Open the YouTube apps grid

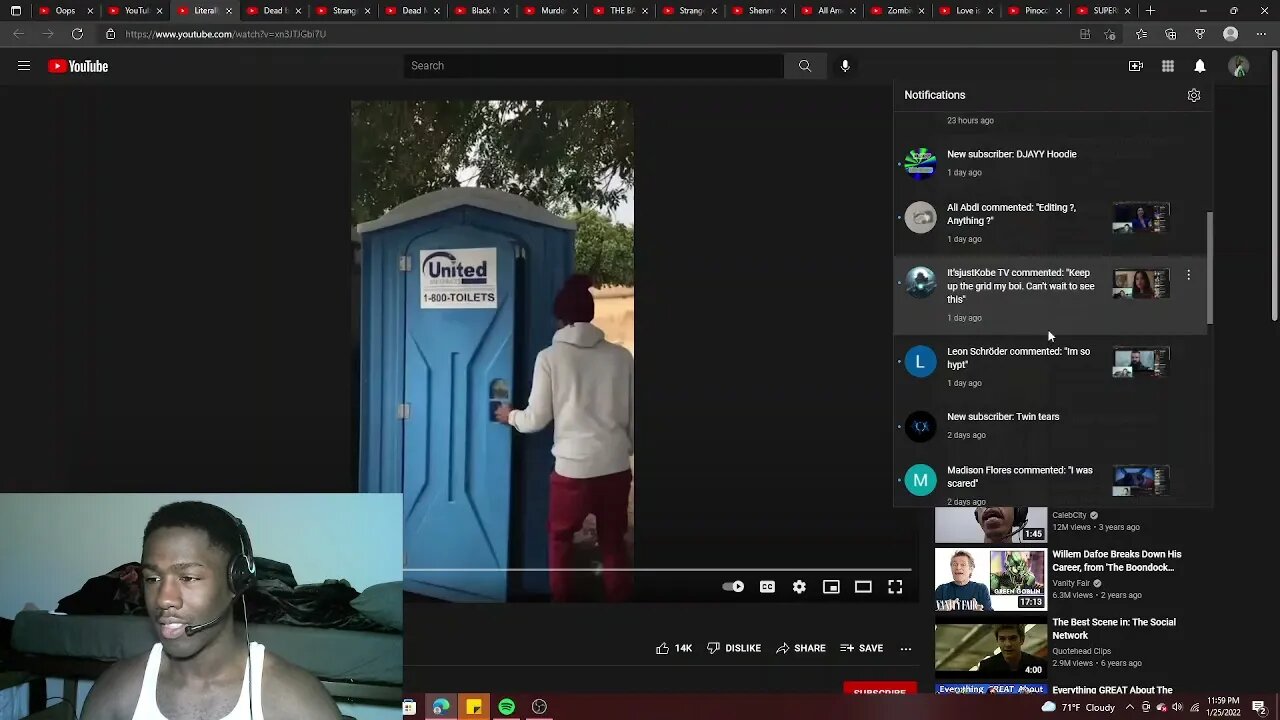click(1168, 66)
